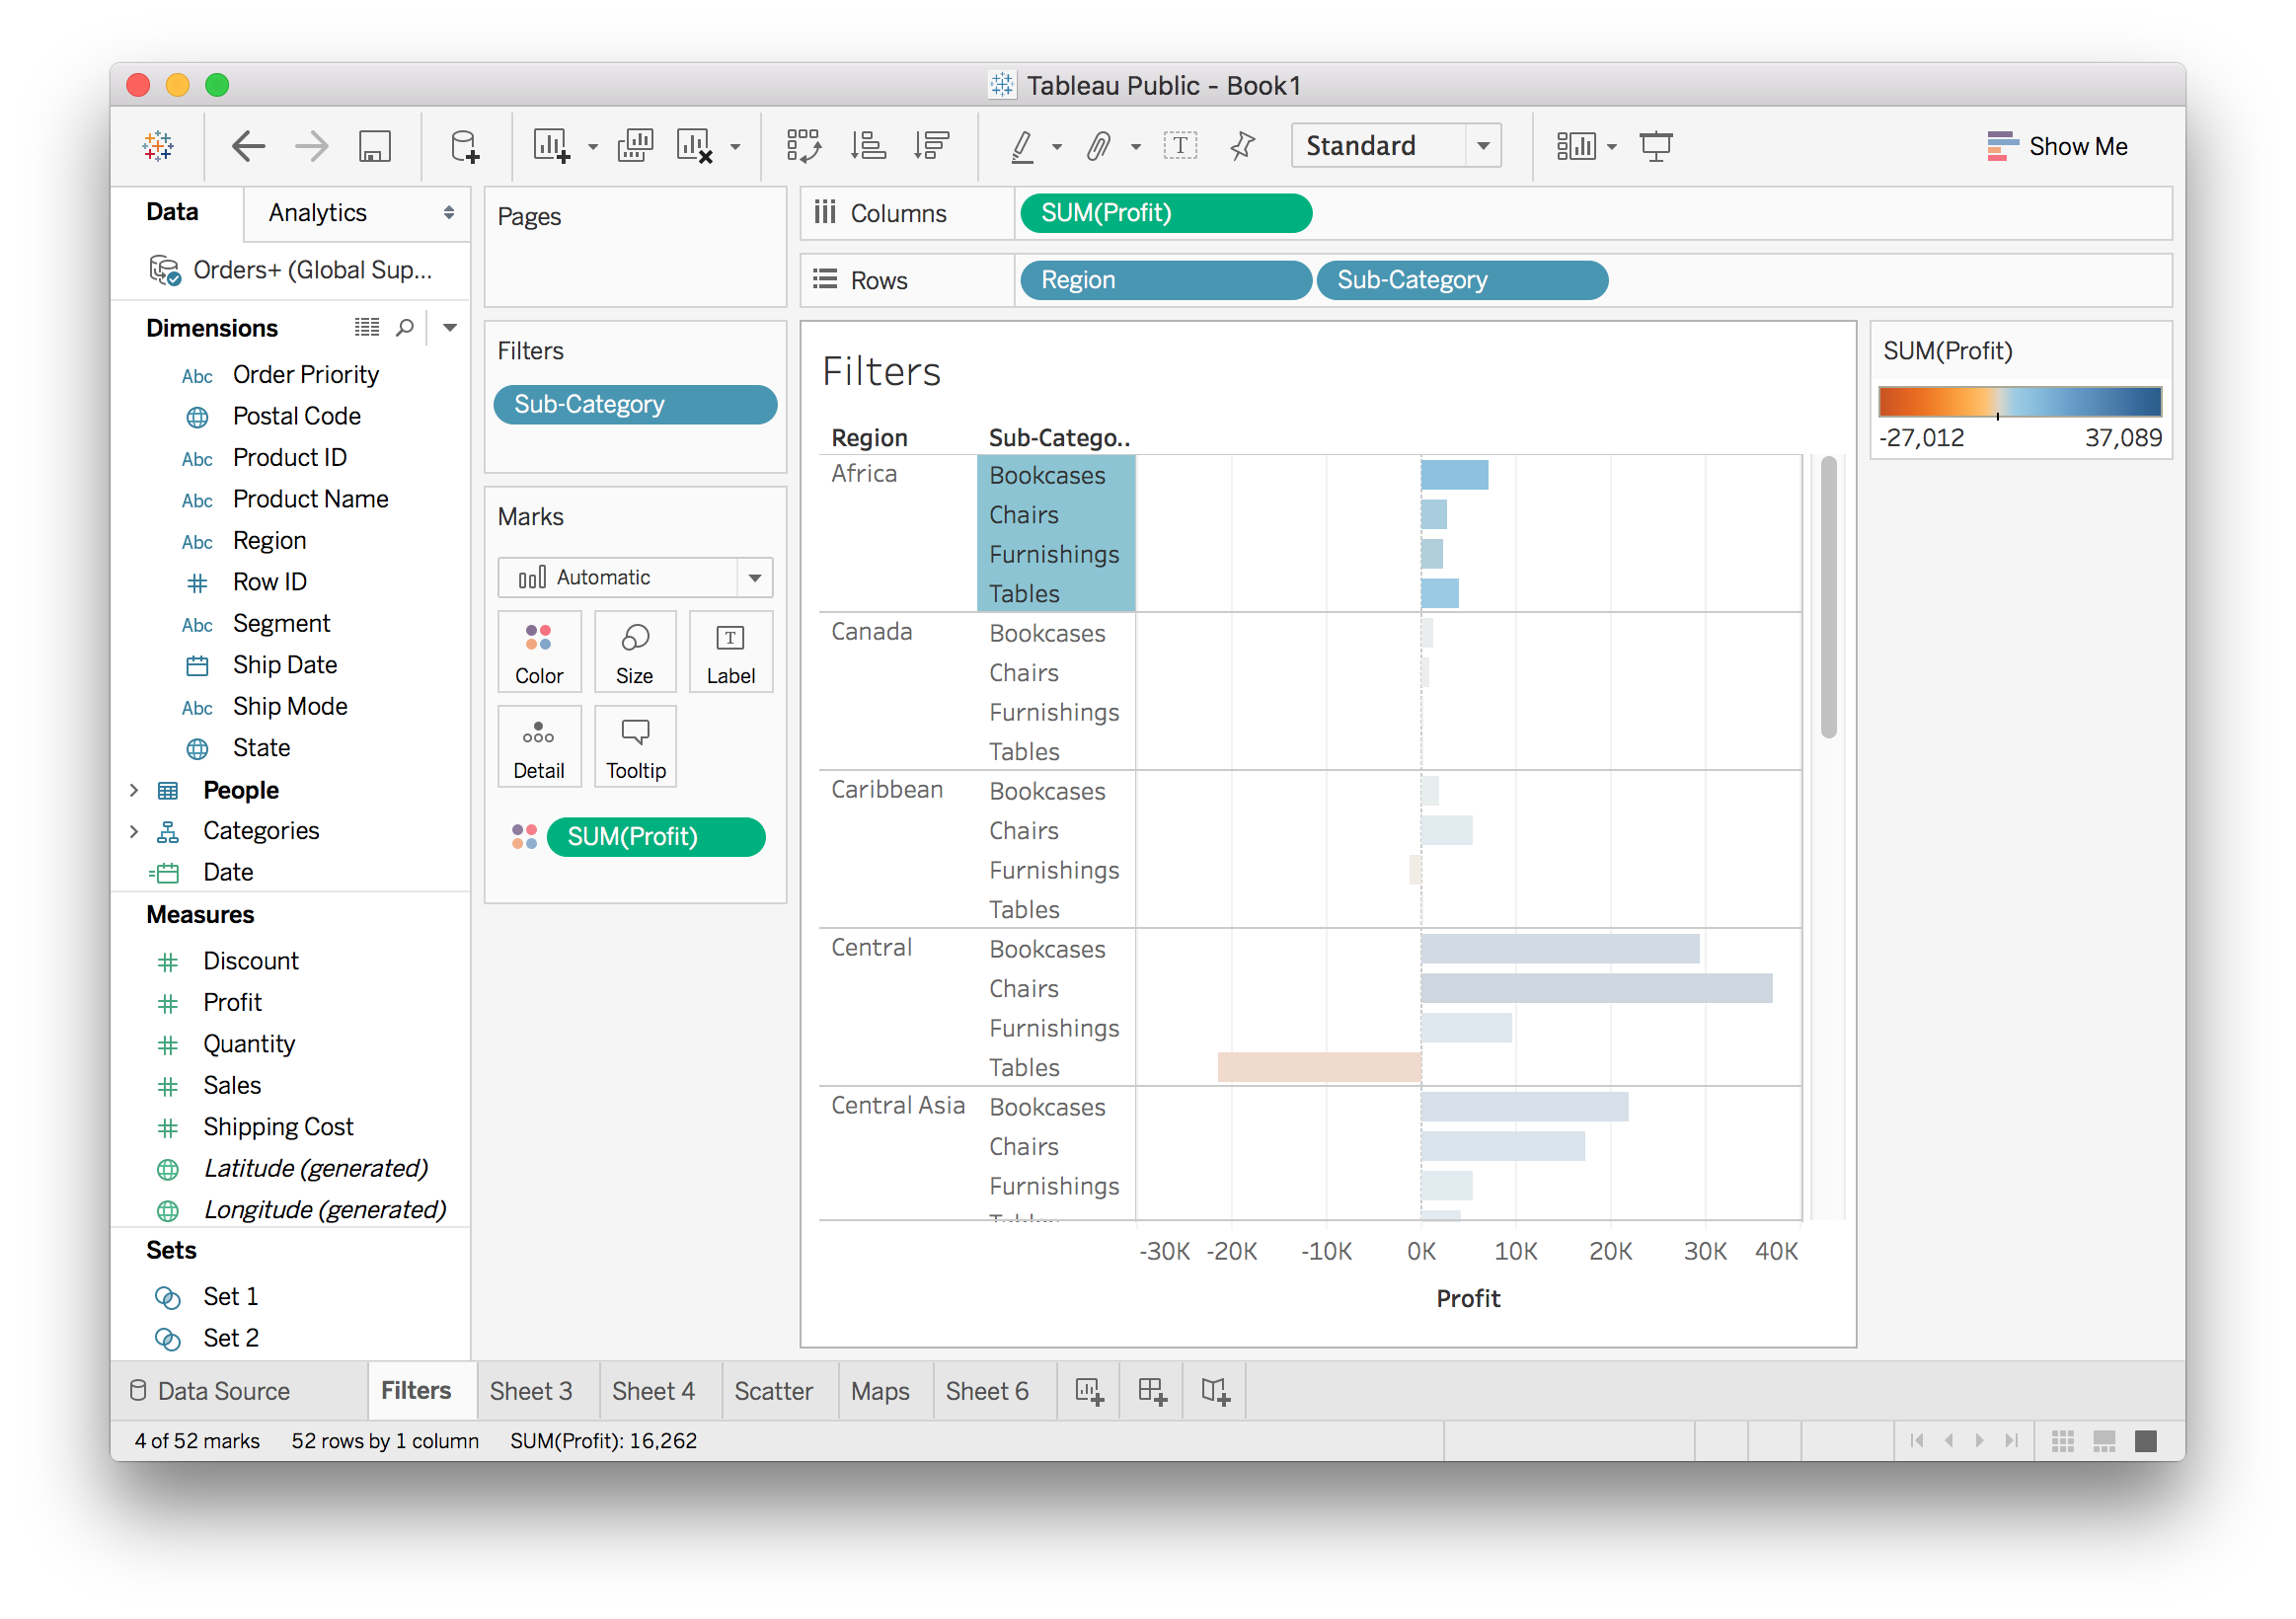Click the Swap Rows and Columns icon
Image resolution: width=2296 pixels, height=1619 pixels.
tap(803, 146)
